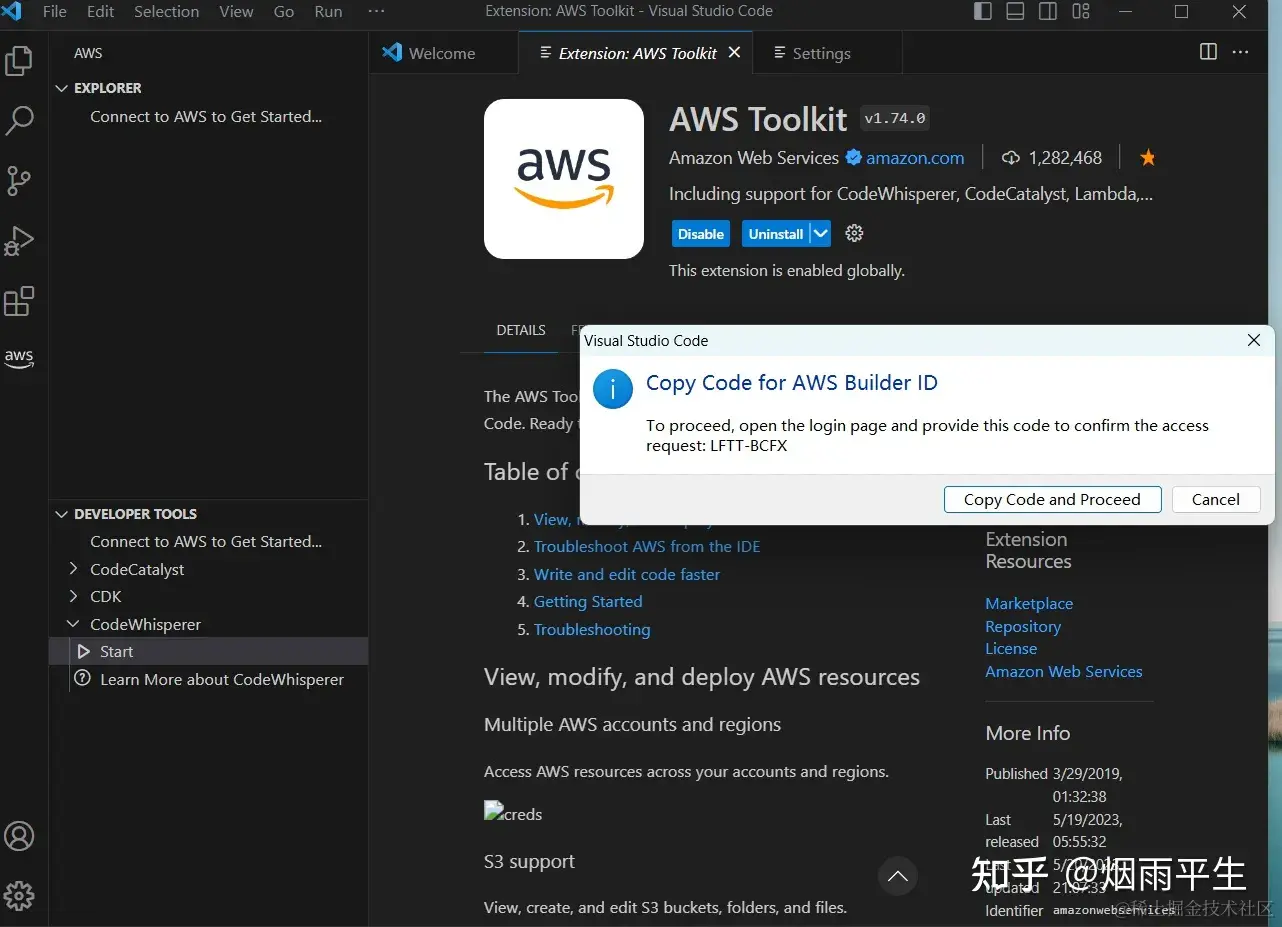Collapse the DEVELOPER TOOLS section

[x=62, y=514]
